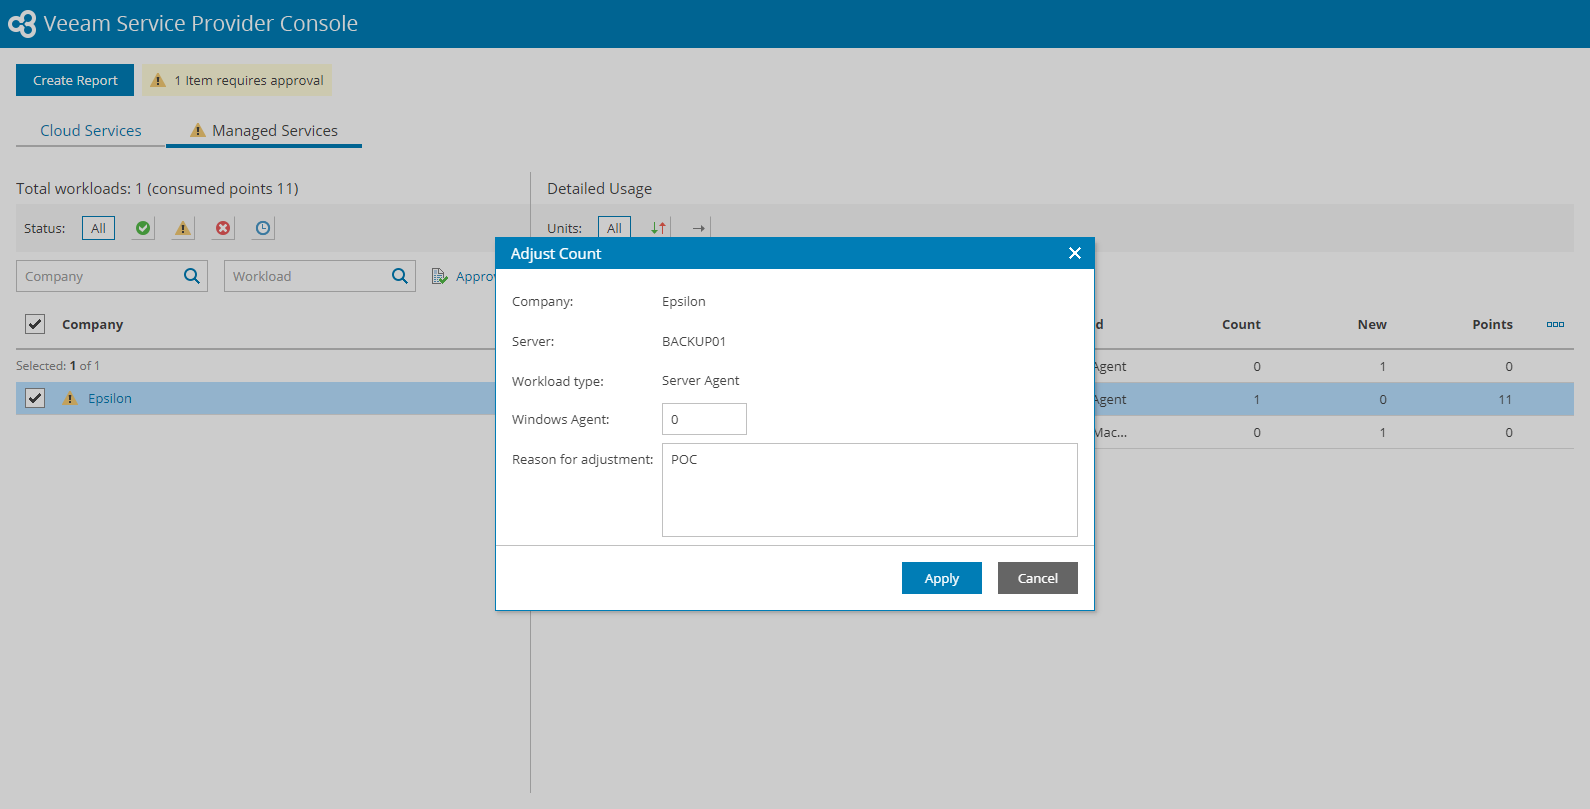1590x809 pixels.
Task: Click the Workload search magnifier icon
Action: 400,276
